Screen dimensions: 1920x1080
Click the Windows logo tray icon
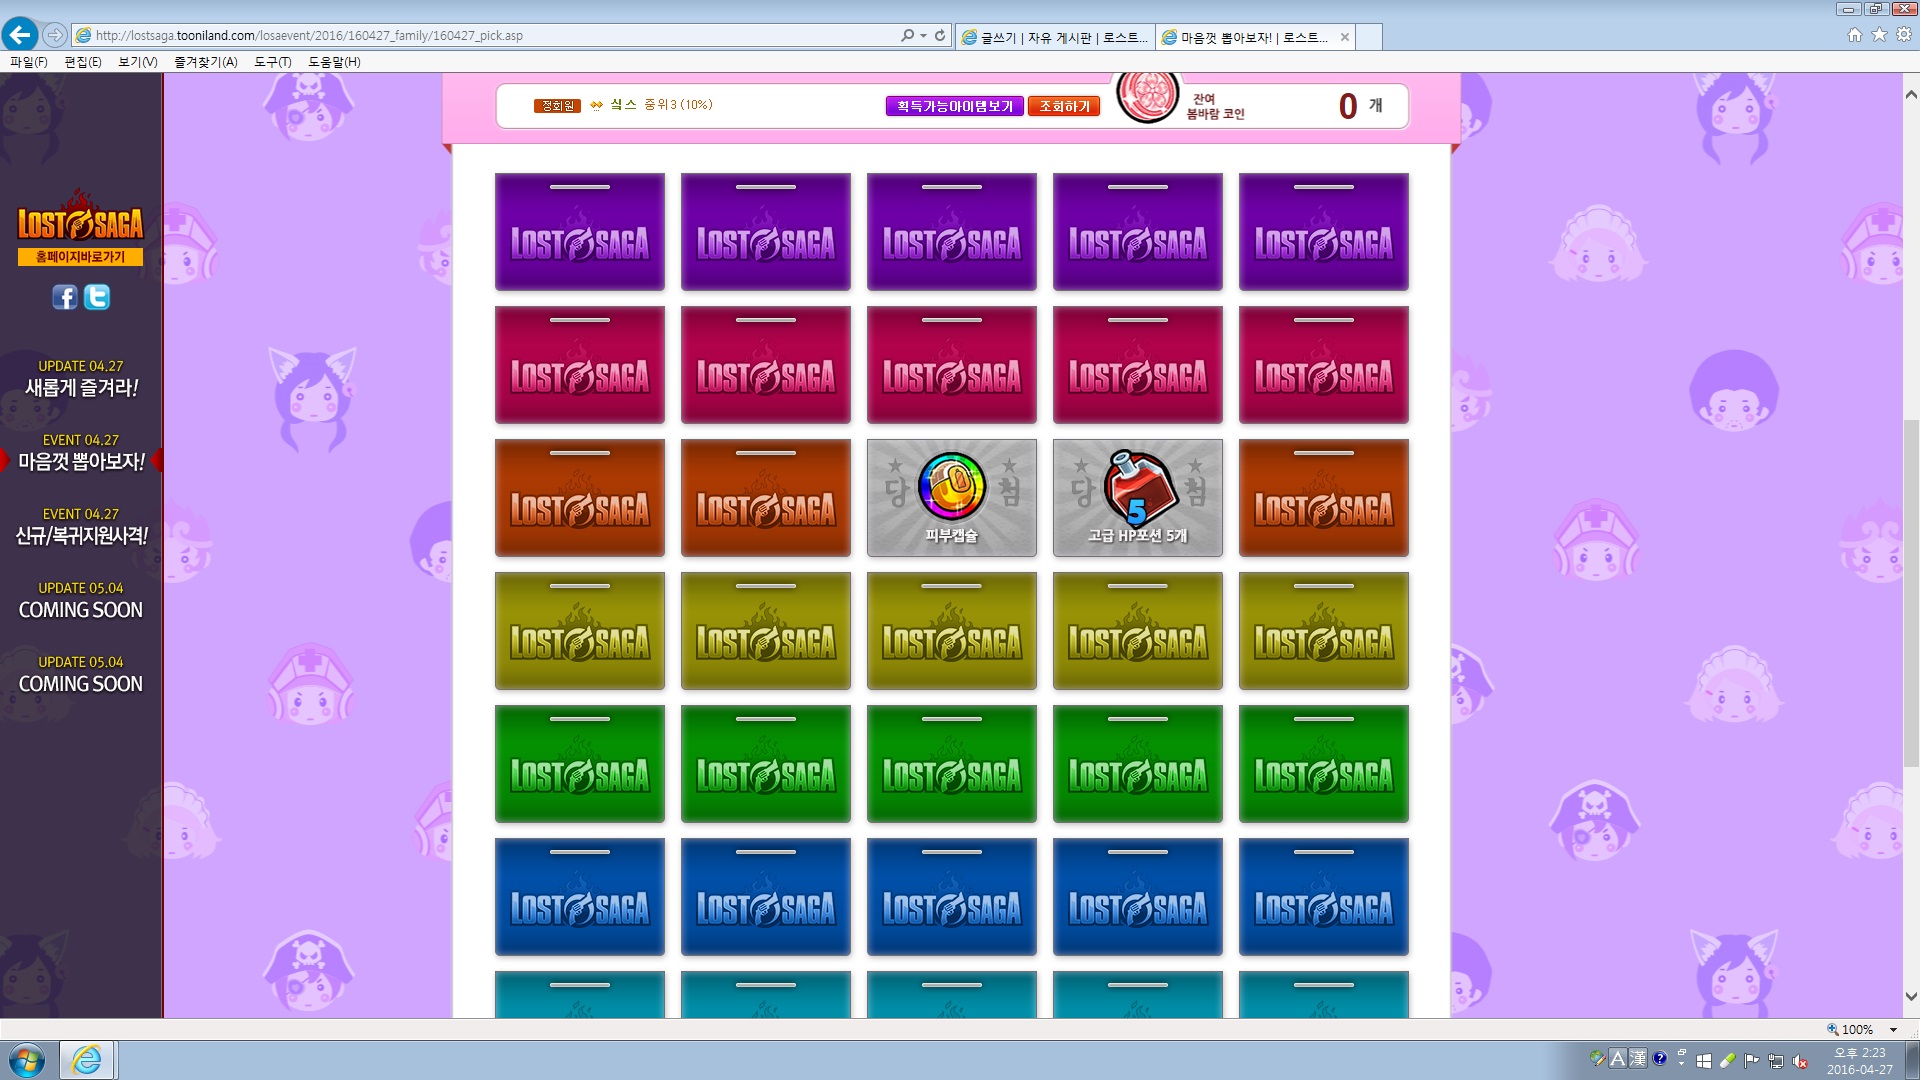tap(1704, 1061)
